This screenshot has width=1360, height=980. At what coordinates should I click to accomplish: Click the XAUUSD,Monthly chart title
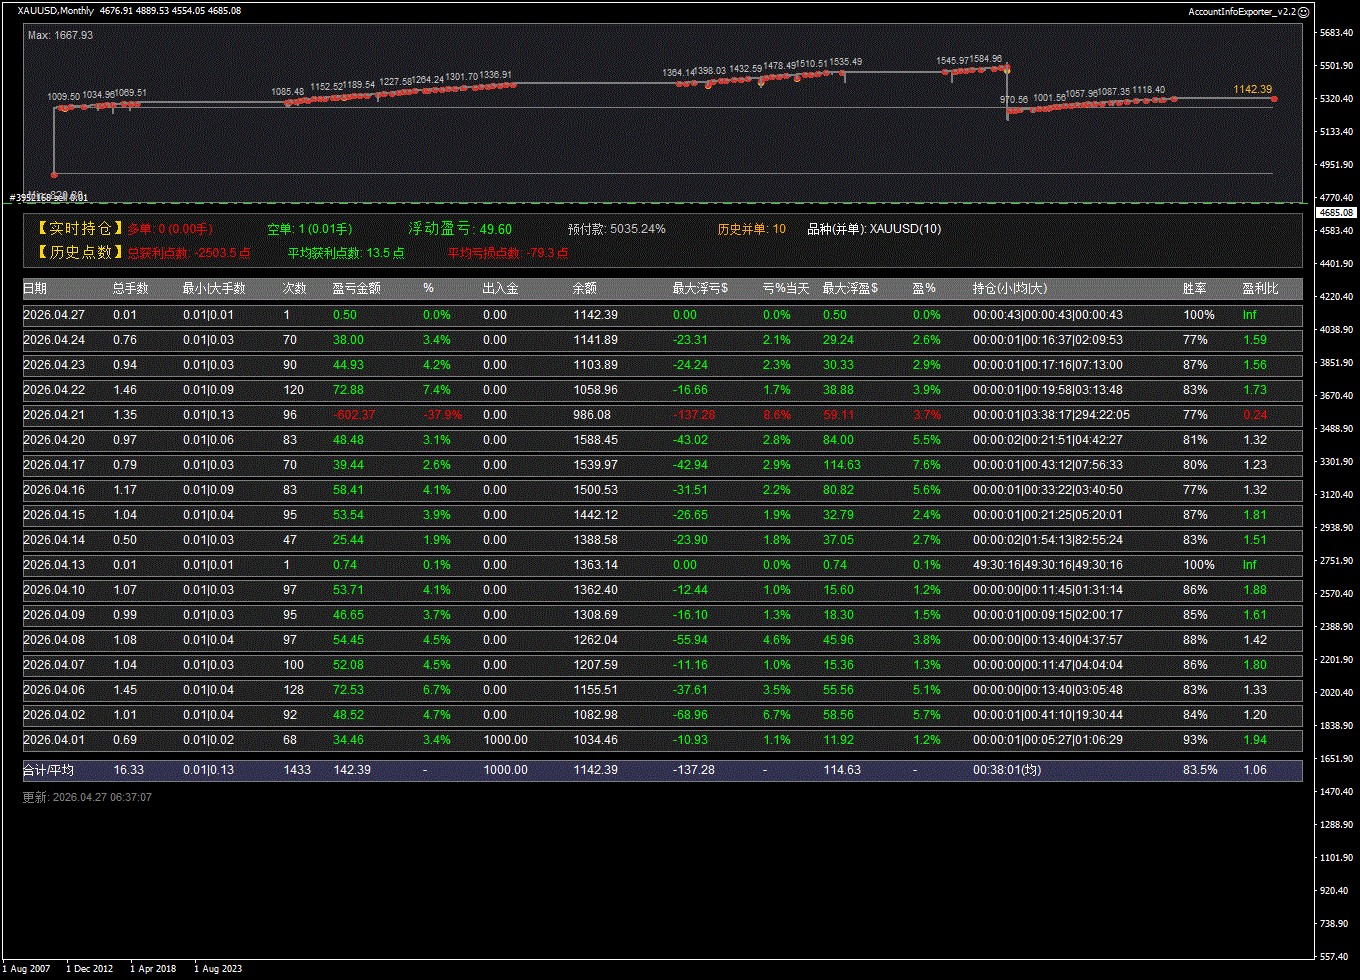pyautogui.click(x=56, y=11)
